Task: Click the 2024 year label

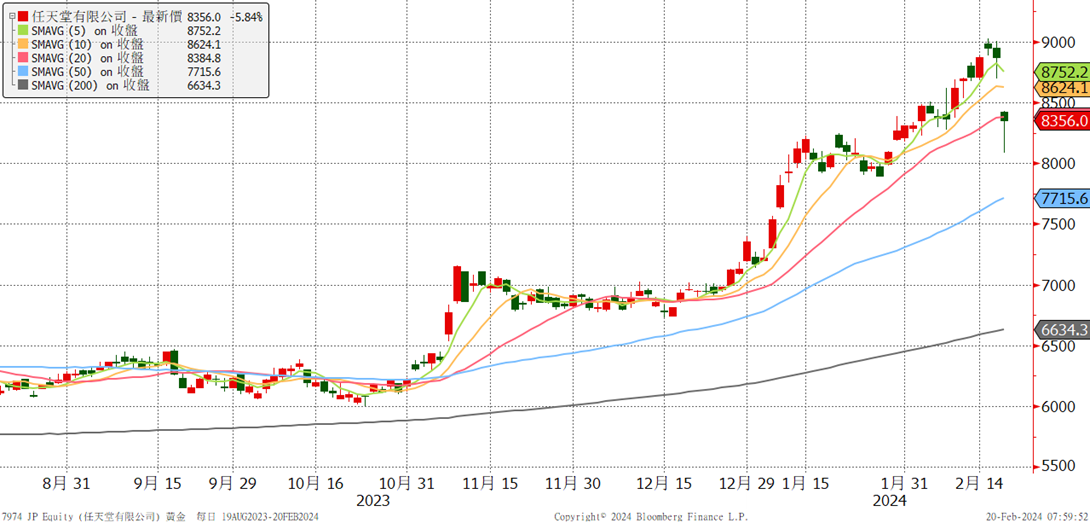Action: 890,501
